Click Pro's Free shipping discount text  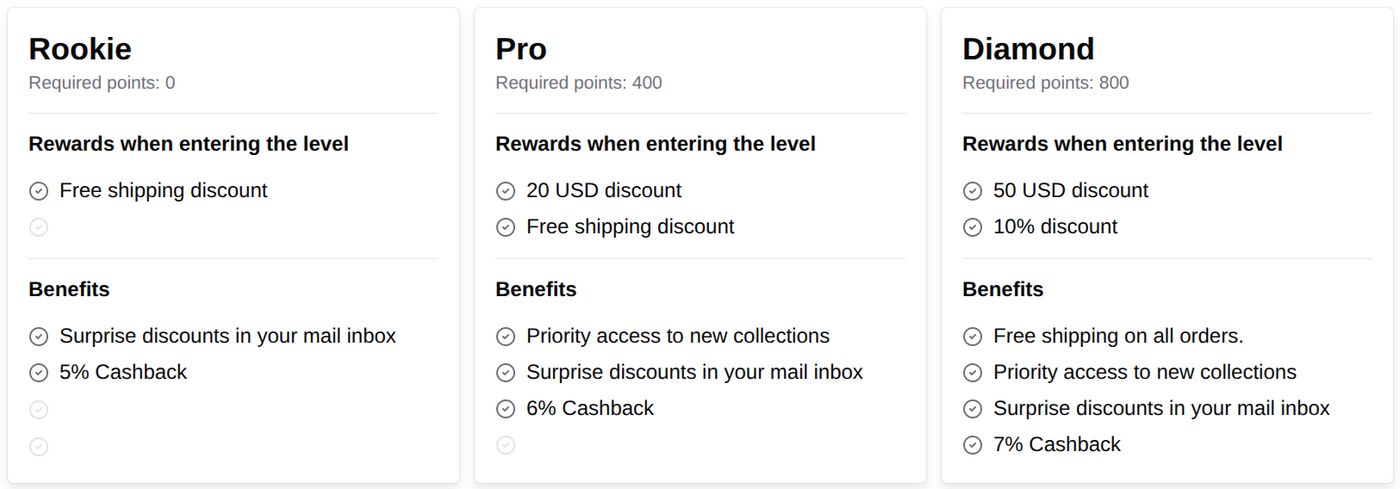(630, 227)
